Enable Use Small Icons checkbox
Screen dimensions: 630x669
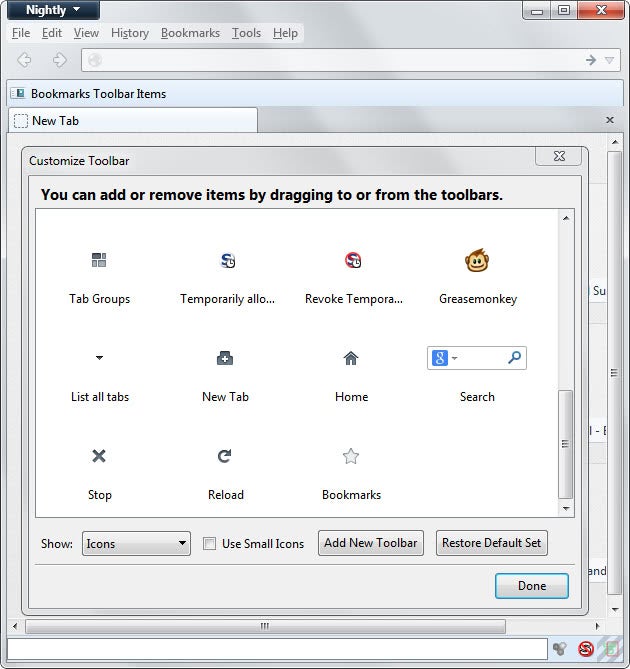pyautogui.click(x=209, y=543)
